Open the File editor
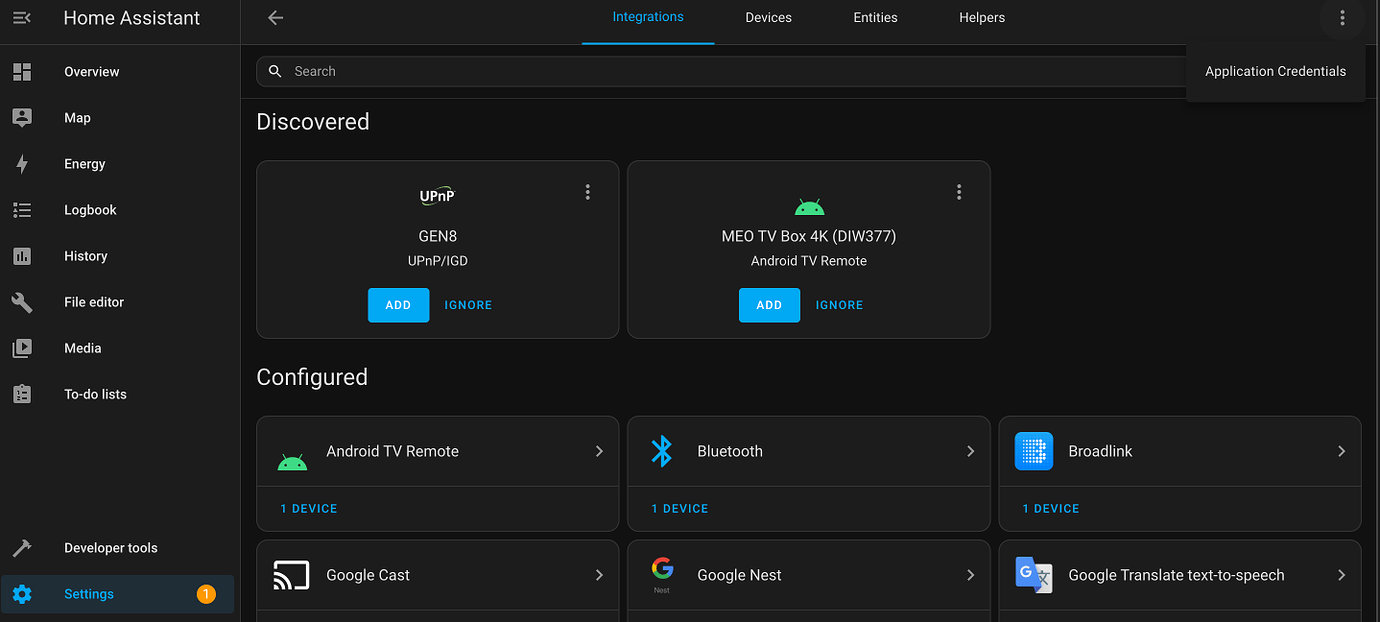The image size is (1380, 622). [x=94, y=301]
